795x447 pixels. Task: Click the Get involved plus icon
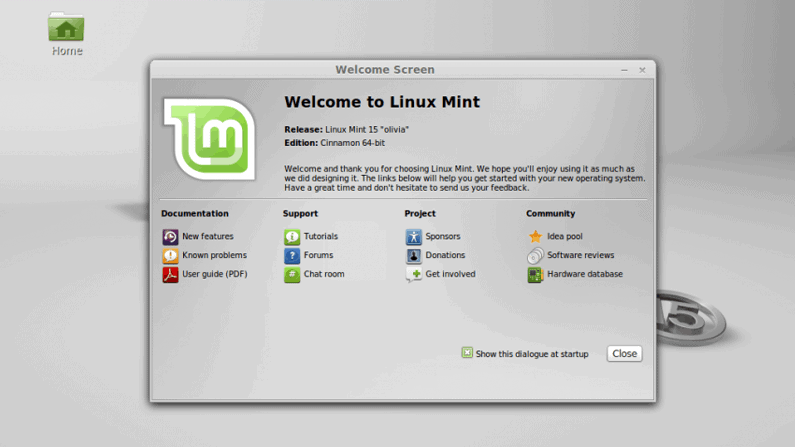point(414,274)
